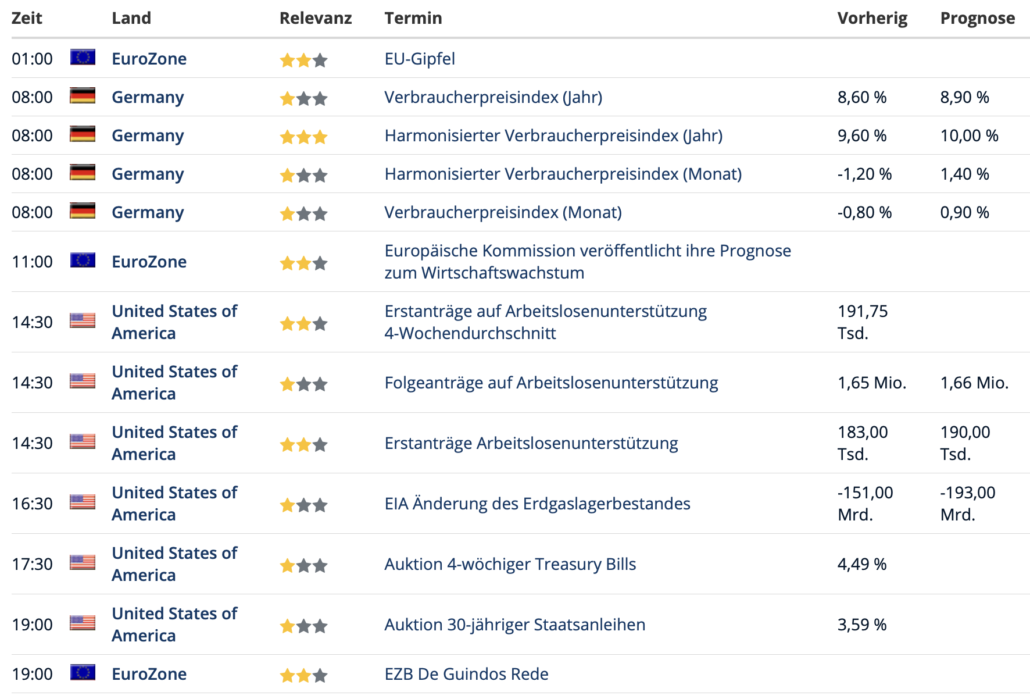Open the EZB De Guindos Rede link
This screenshot has width=1030, height=699.
(x=466, y=674)
